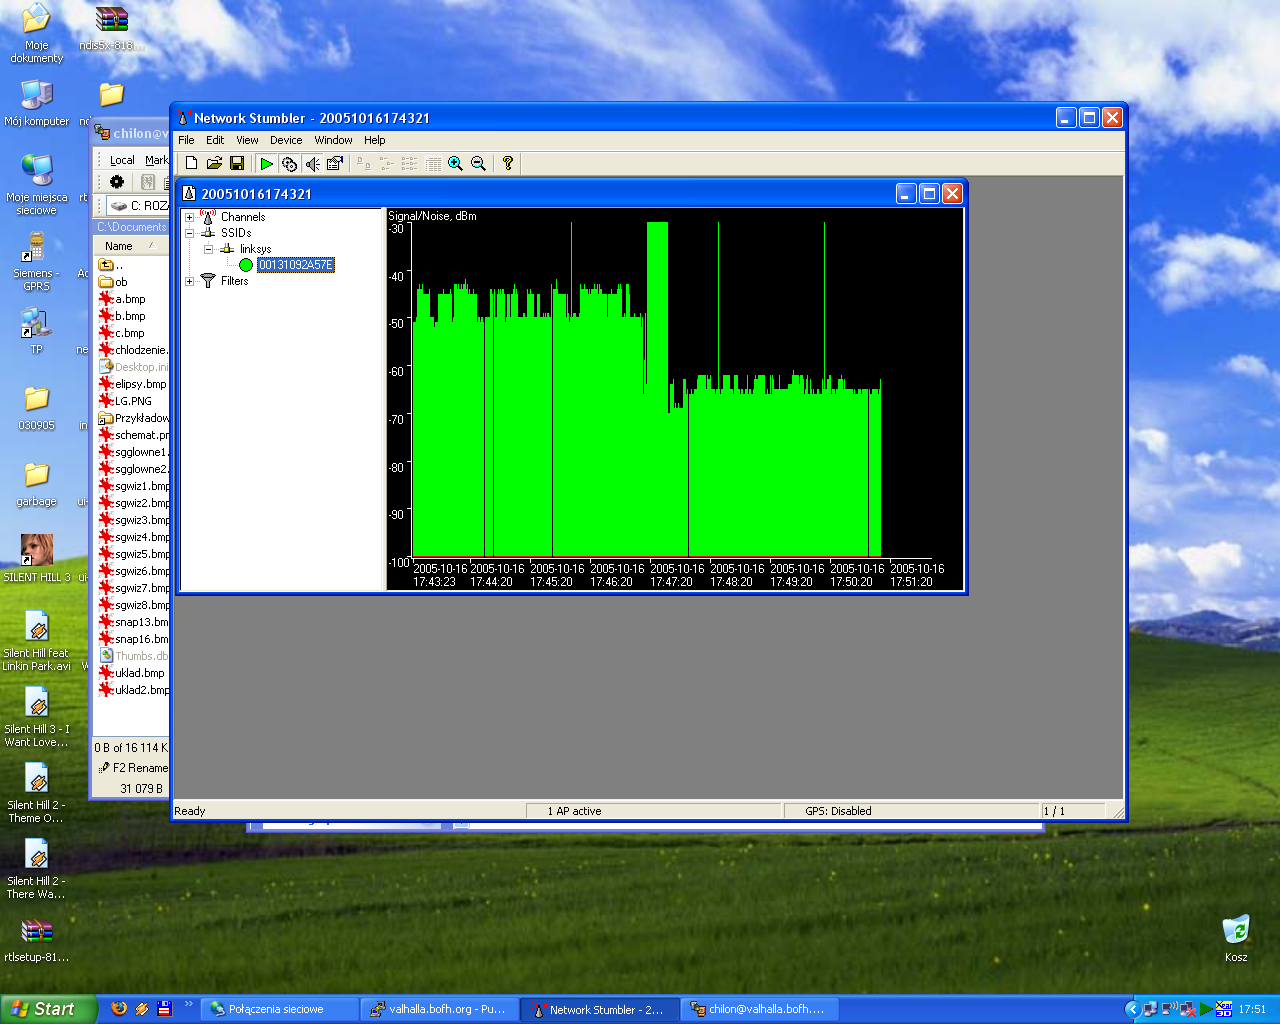This screenshot has width=1280, height=1024.
Task: Toggle the Auto Reconfigure gears icon
Action: [x=289, y=164]
